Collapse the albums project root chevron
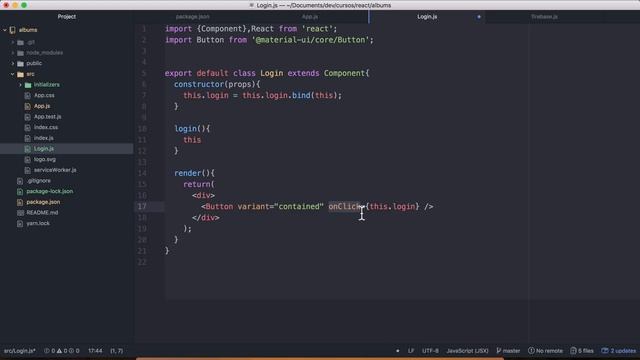The height and width of the screenshot is (360, 640). 5,30
